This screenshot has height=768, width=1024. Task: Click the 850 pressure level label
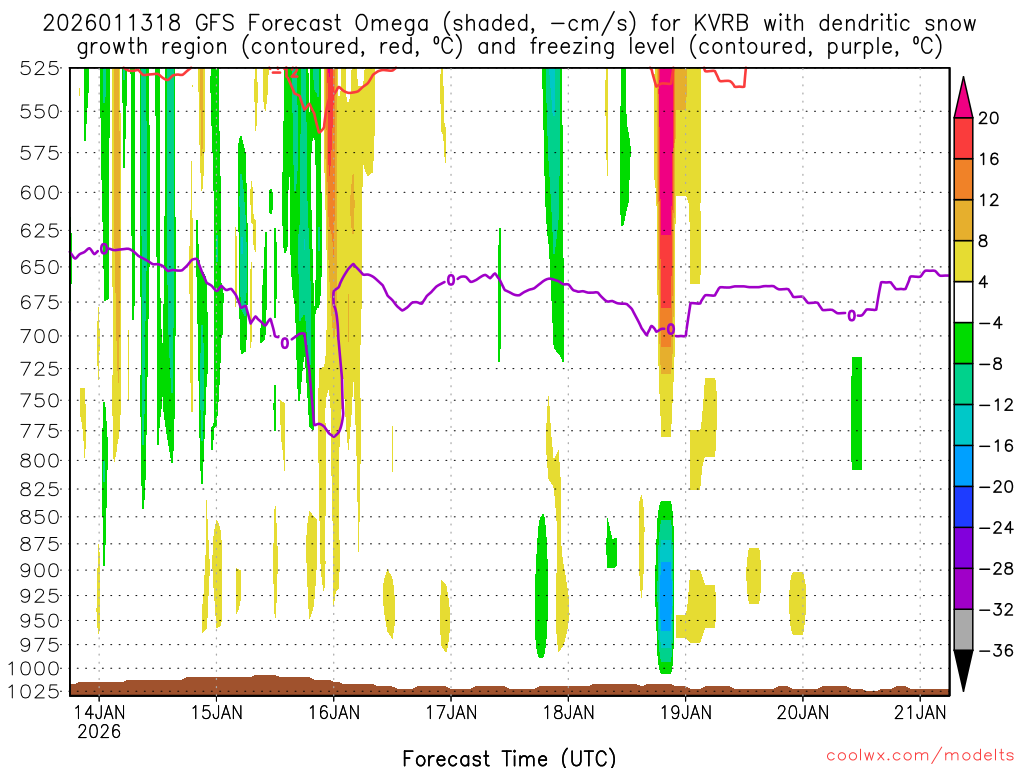pos(40,517)
